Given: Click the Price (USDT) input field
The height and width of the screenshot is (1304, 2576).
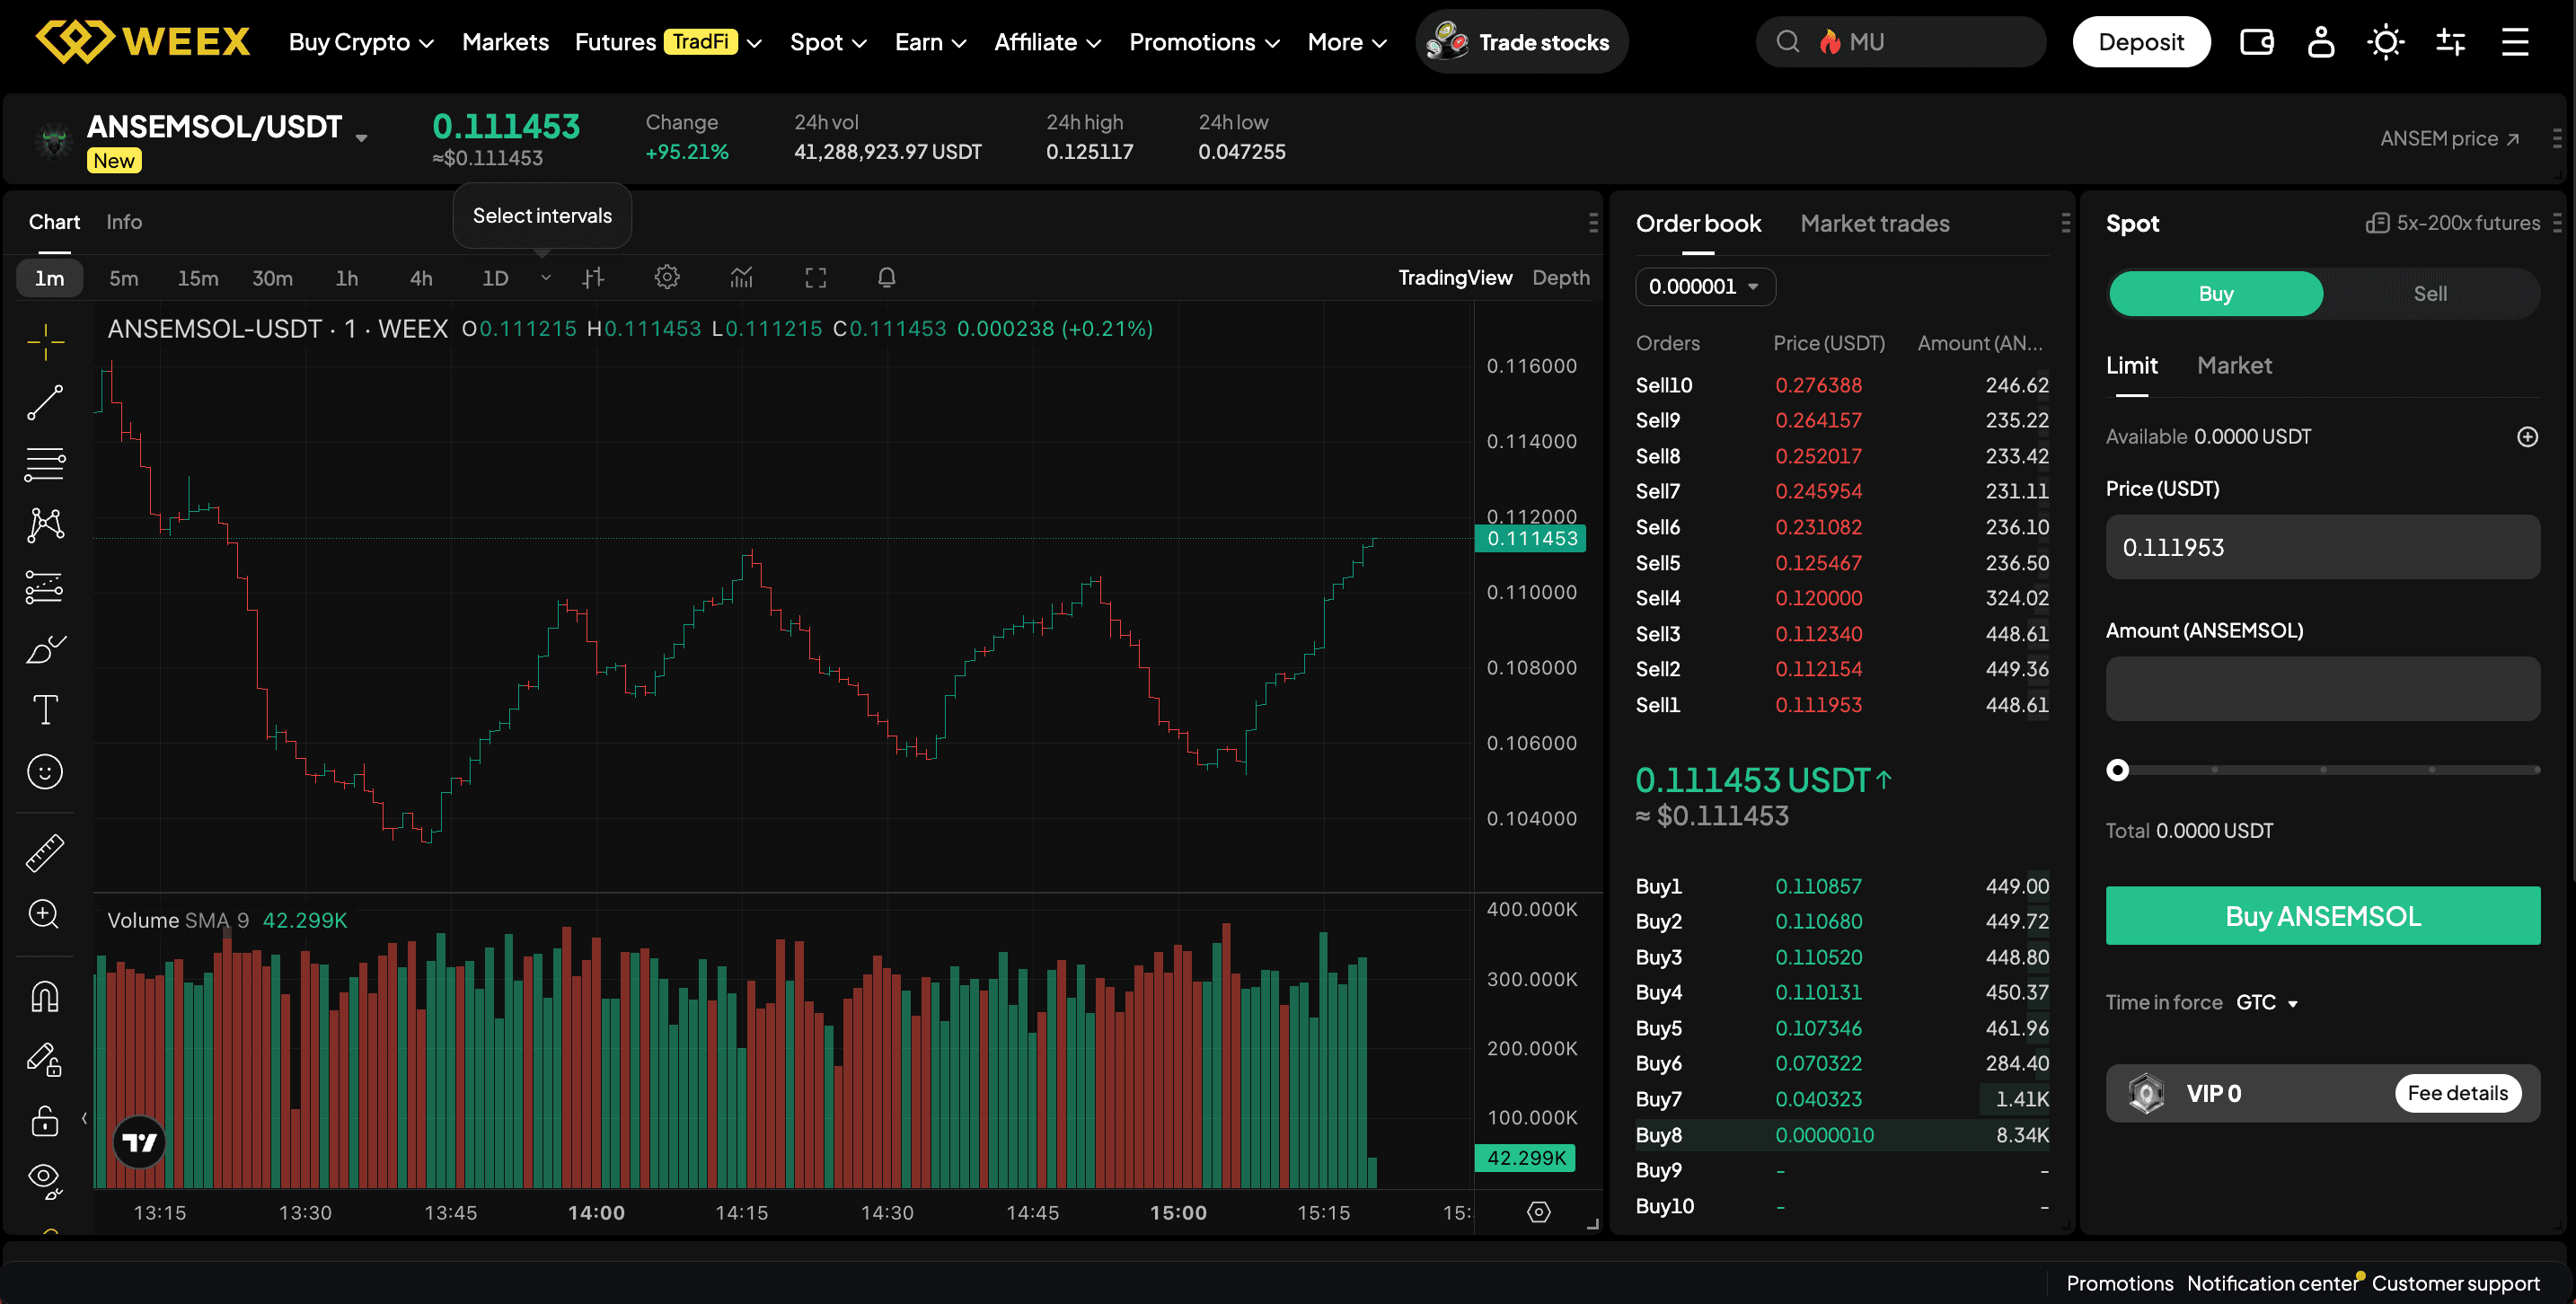Looking at the screenshot, I should 2322,547.
